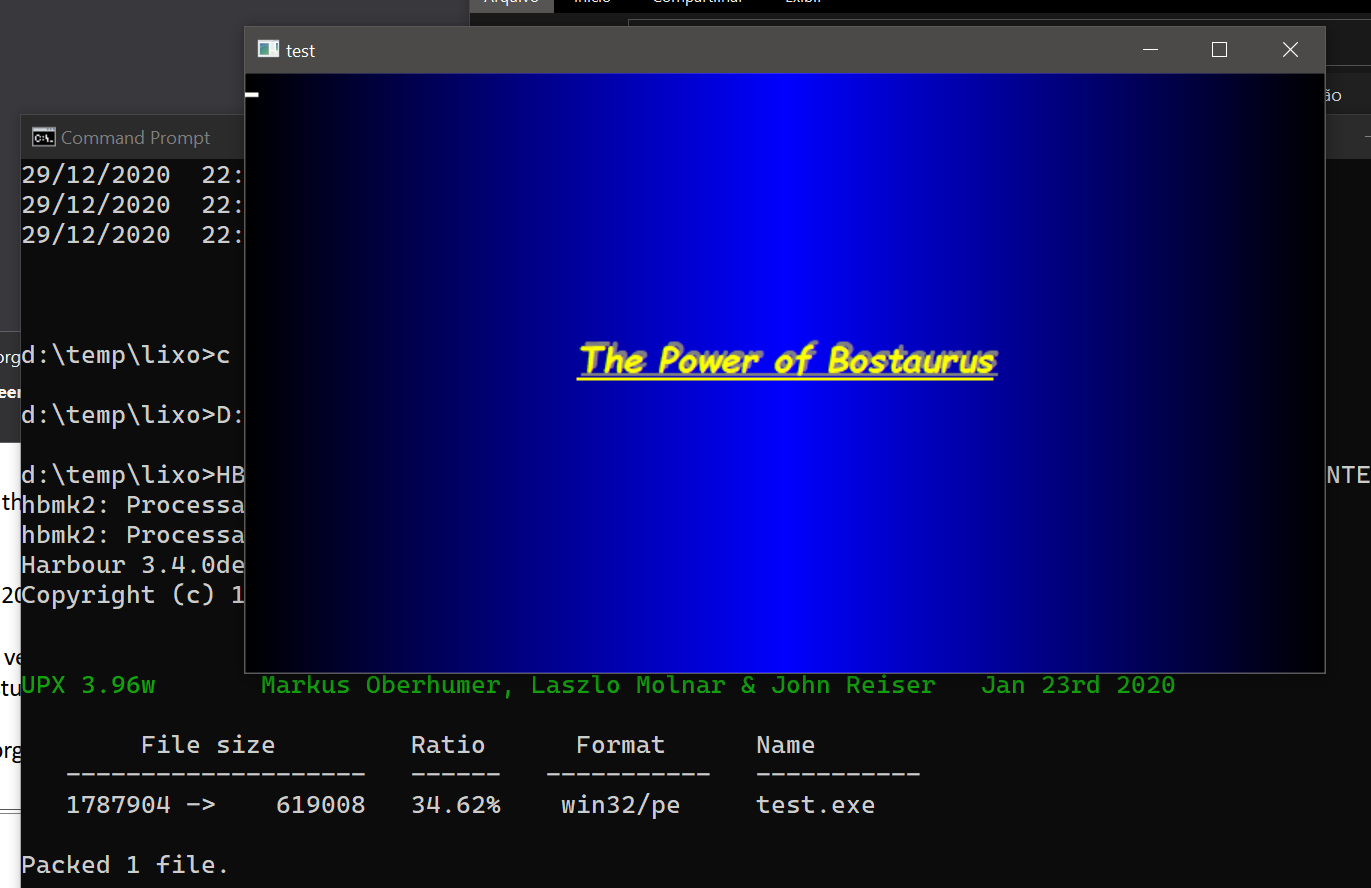This screenshot has height=888, width=1371.
Task: Click the 'UPX 3.96w' text in Command Prompt
Action: click(88, 685)
